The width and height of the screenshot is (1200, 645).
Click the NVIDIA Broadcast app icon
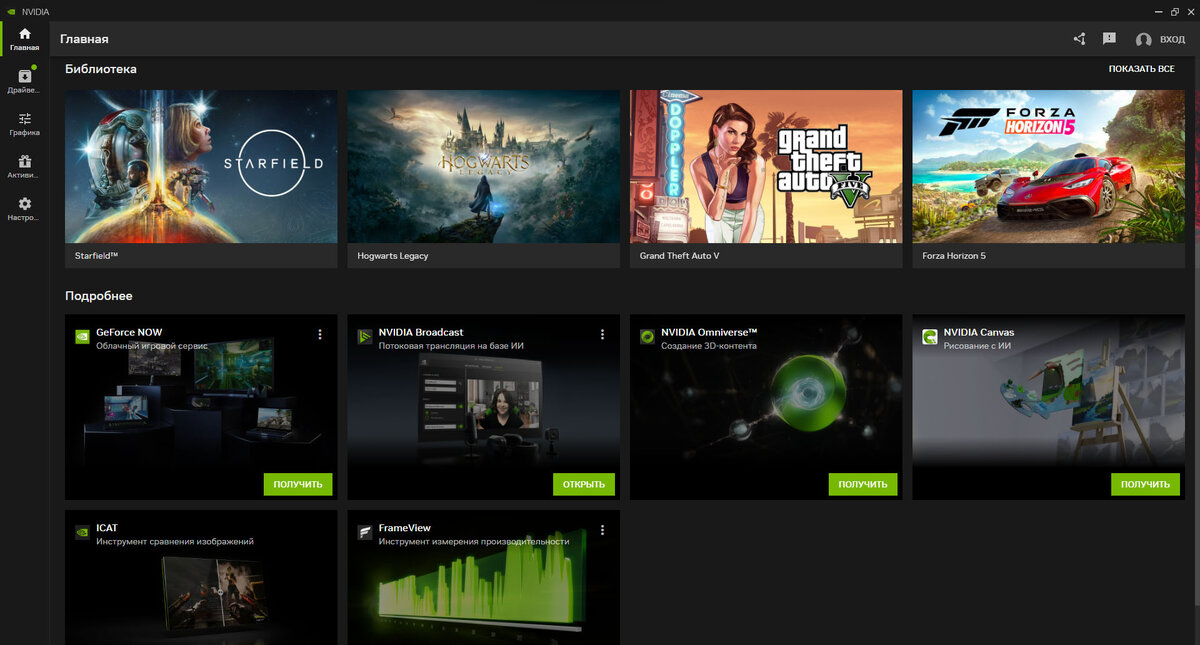[x=365, y=337]
